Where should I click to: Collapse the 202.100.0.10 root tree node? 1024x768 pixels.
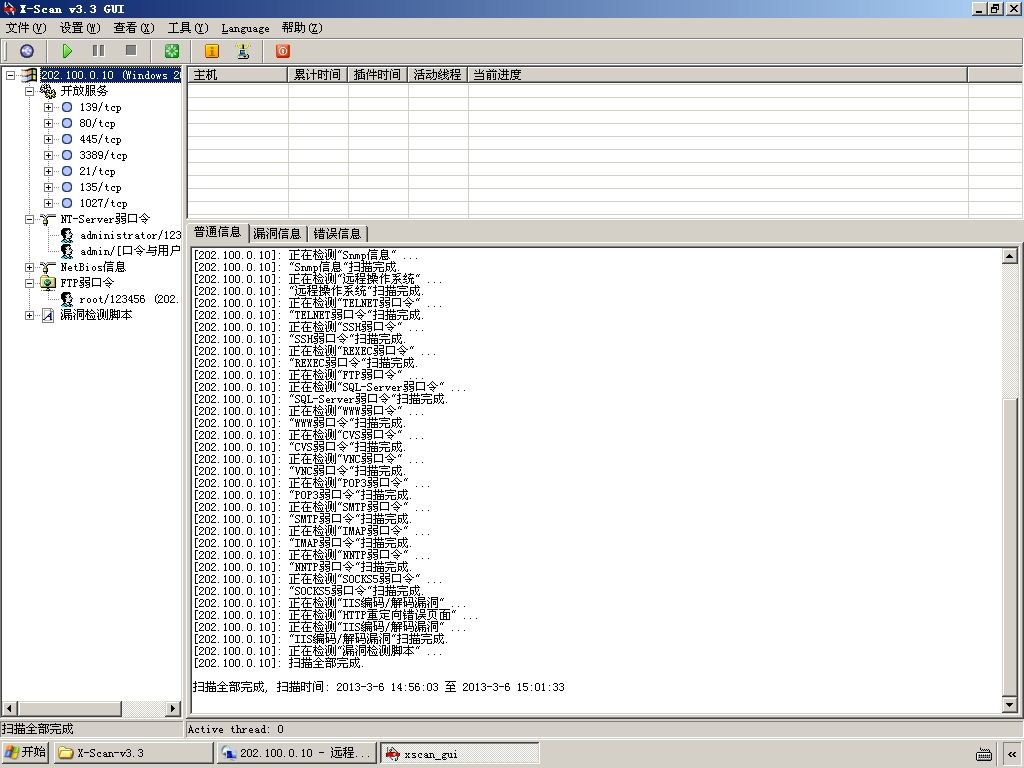coord(10,75)
